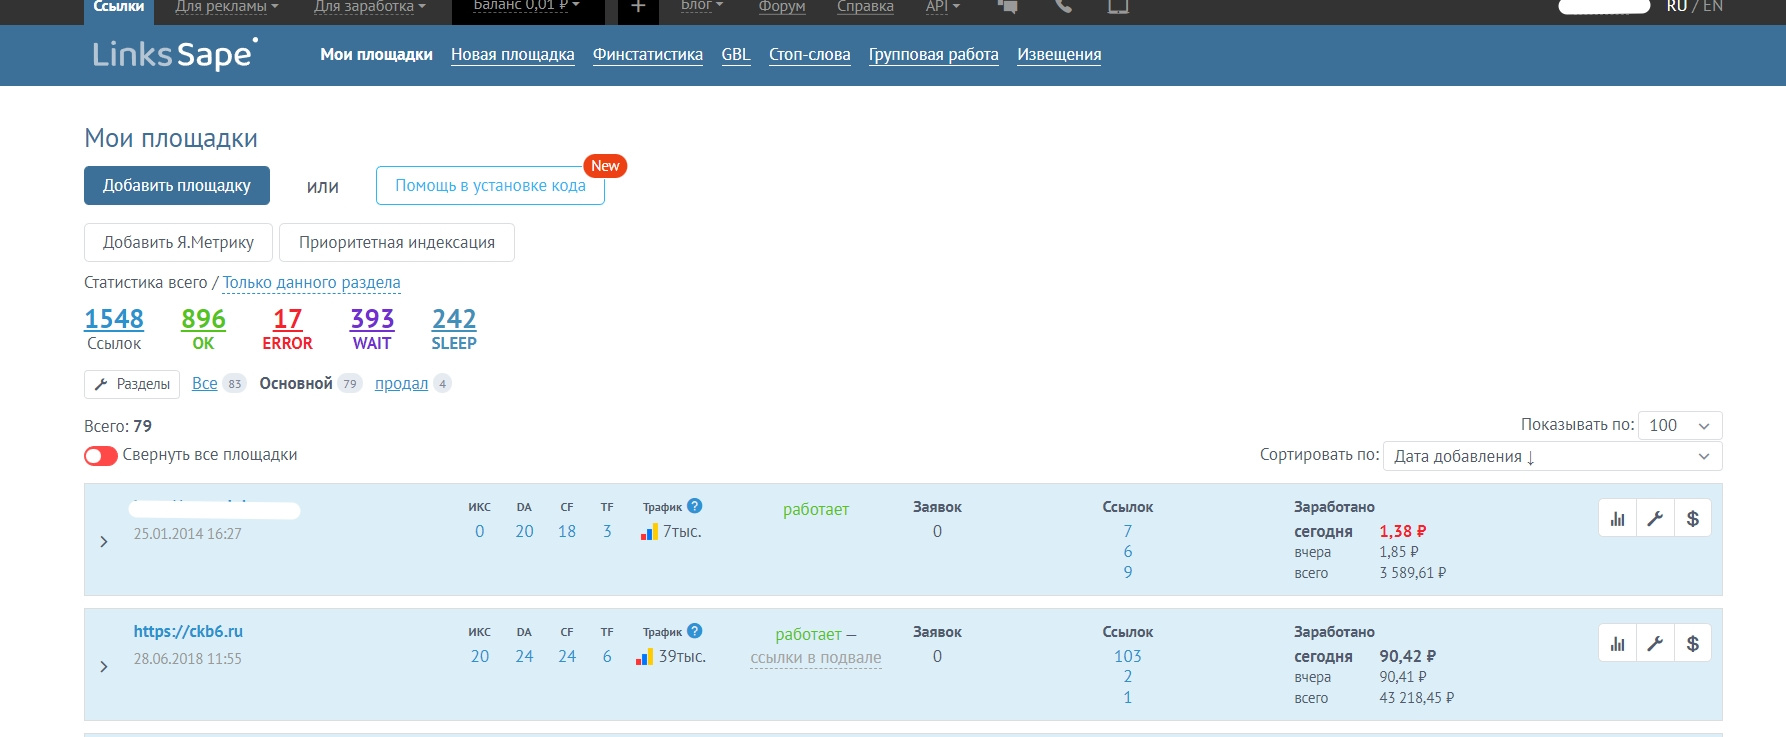This screenshot has width=1786, height=737.
Task: Click 'Помощь в установке кода' button
Action: point(490,186)
